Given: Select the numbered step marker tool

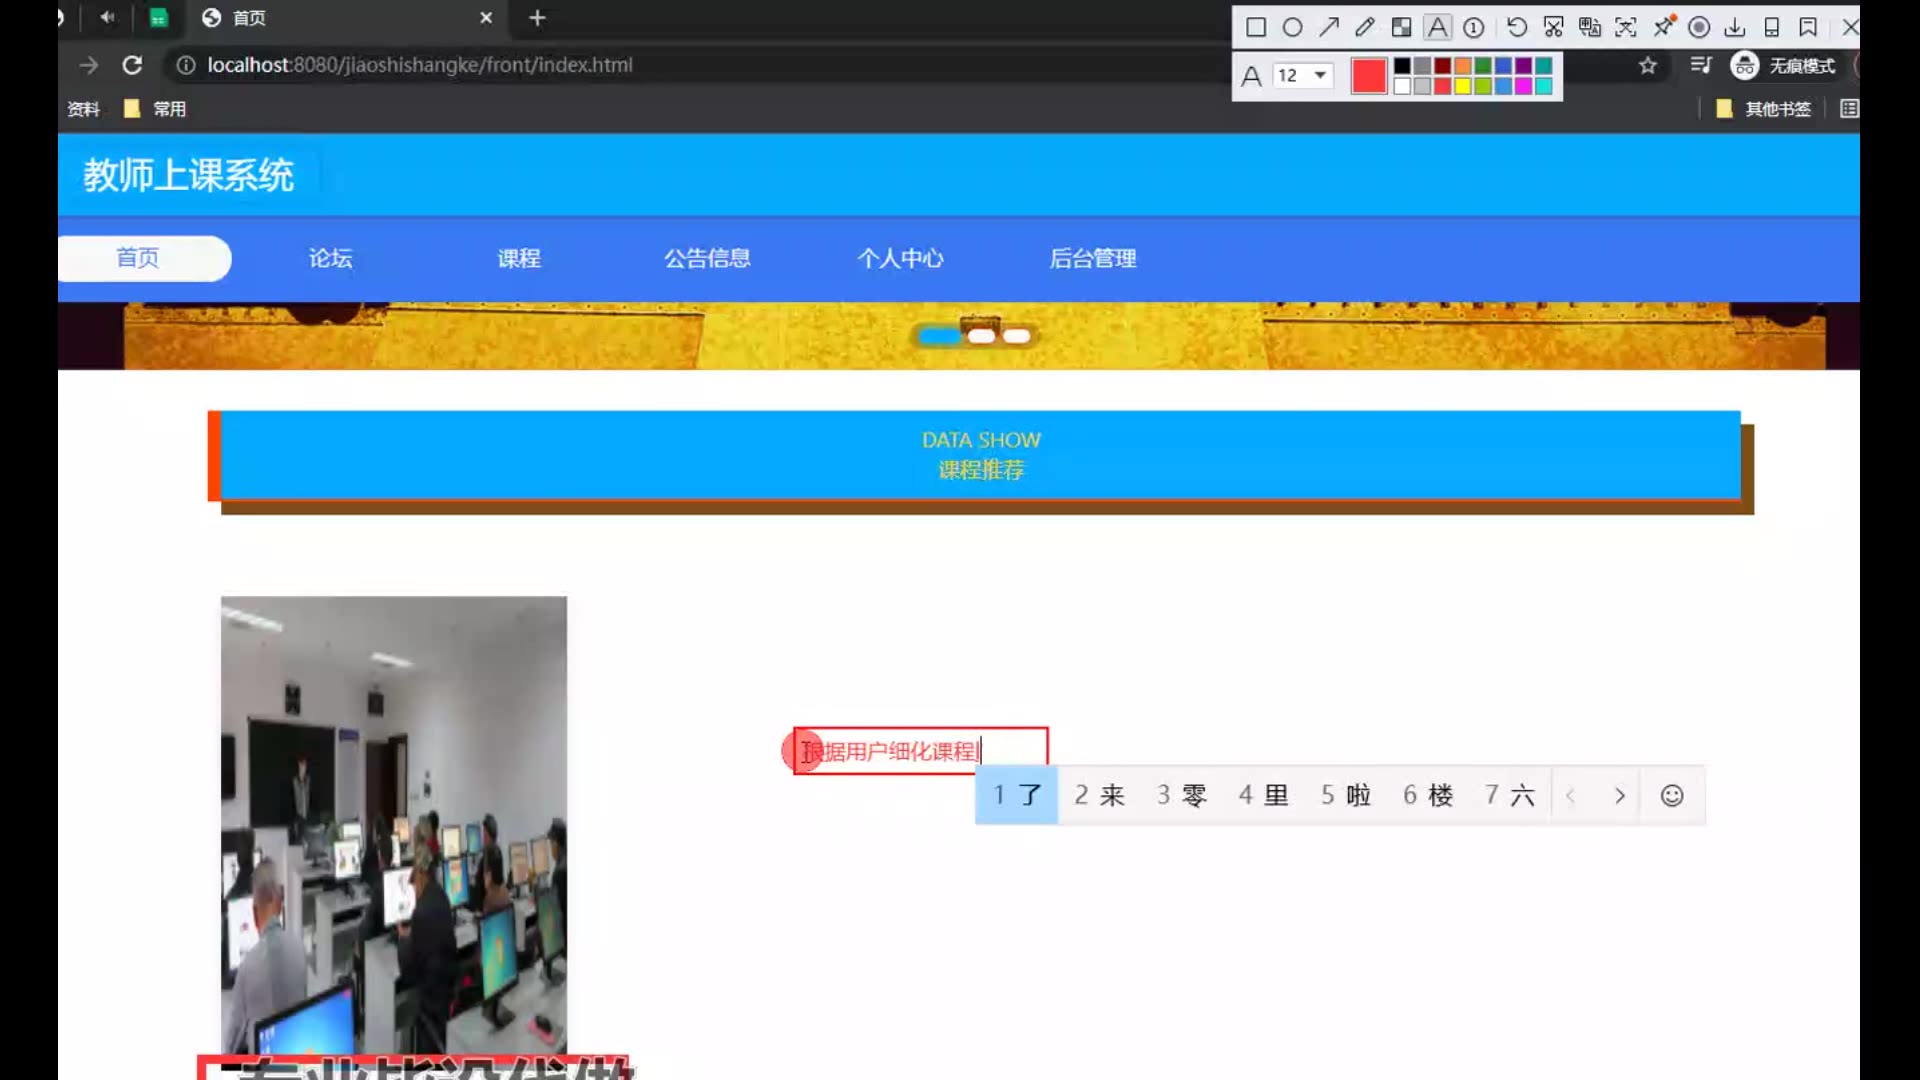Looking at the screenshot, I should (1474, 27).
